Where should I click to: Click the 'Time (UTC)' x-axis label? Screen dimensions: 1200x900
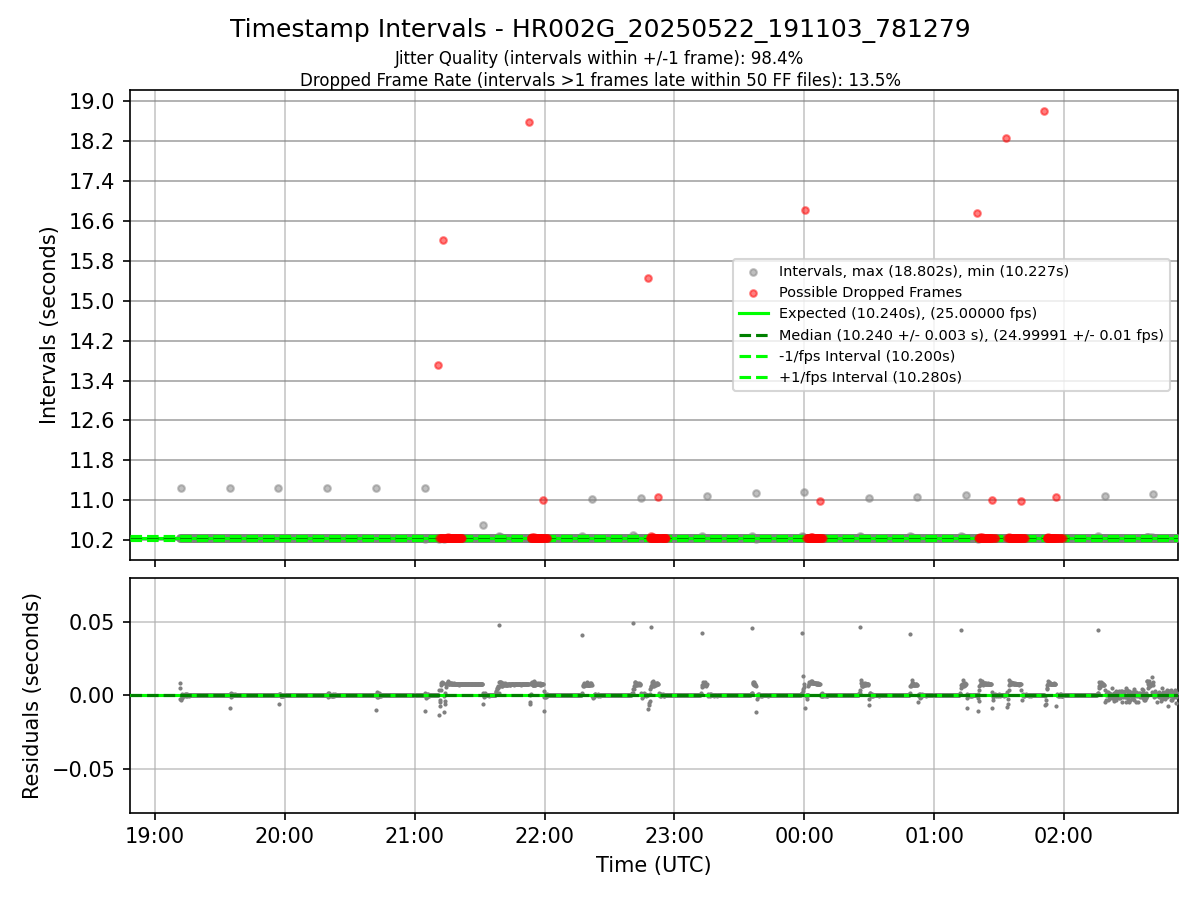click(653, 865)
